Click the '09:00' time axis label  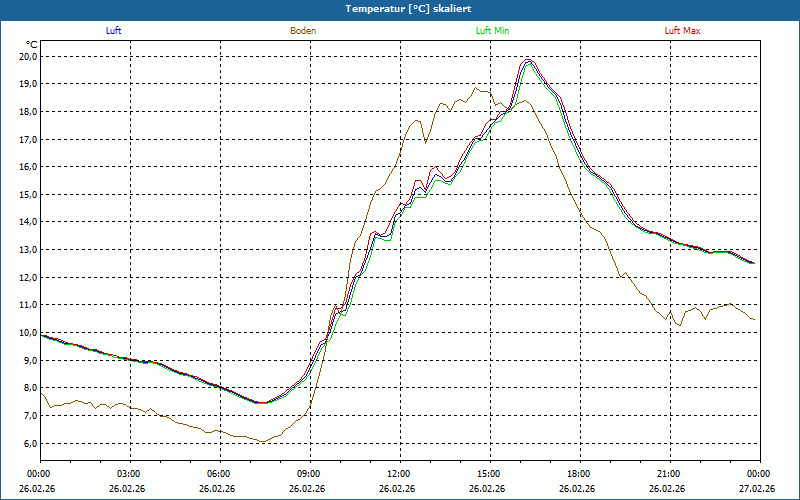tap(310, 474)
